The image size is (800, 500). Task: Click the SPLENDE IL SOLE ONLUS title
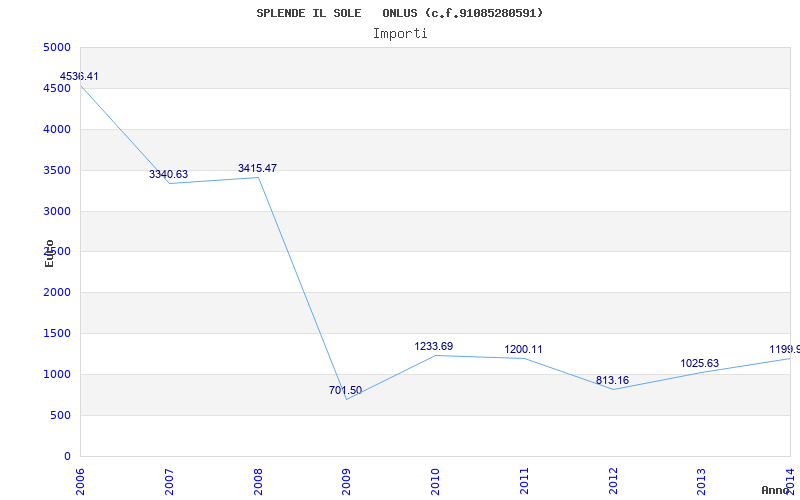click(400, 13)
